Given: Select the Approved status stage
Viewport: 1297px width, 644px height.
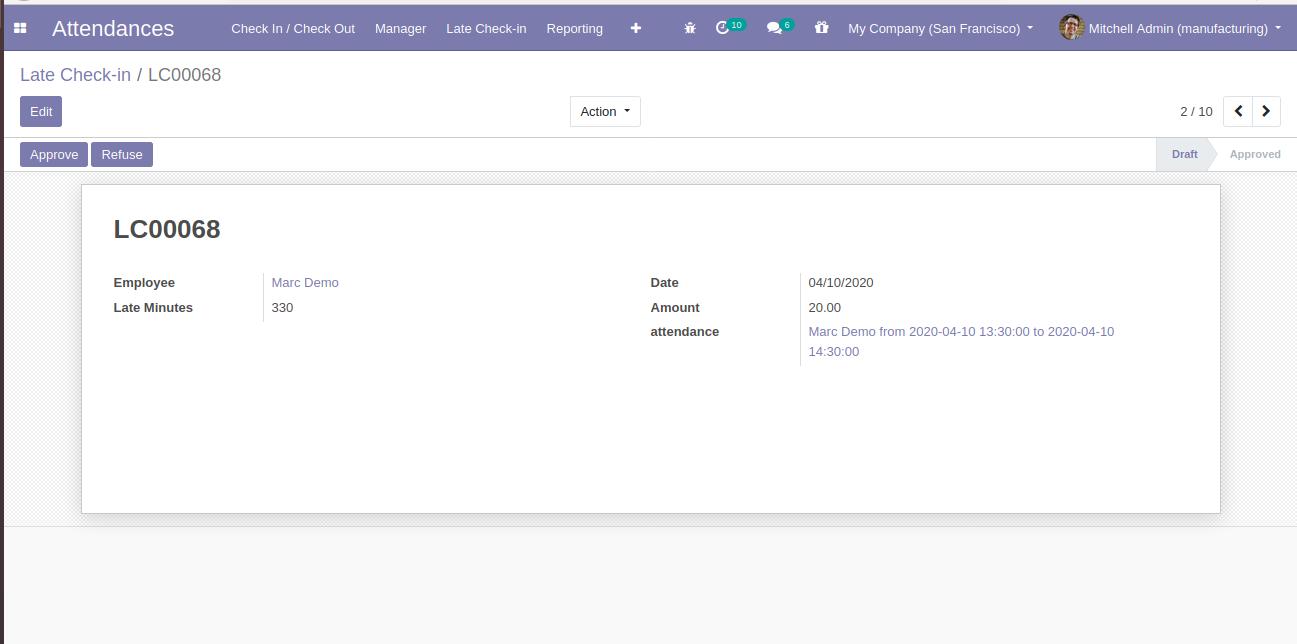Looking at the screenshot, I should point(1255,154).
